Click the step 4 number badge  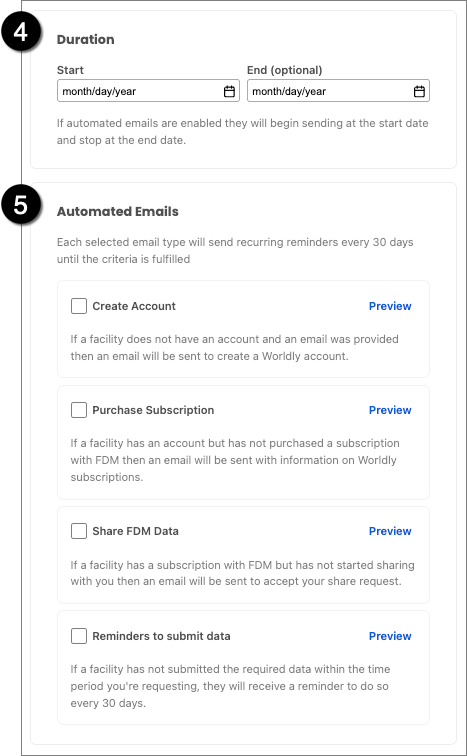pos(20,32)
